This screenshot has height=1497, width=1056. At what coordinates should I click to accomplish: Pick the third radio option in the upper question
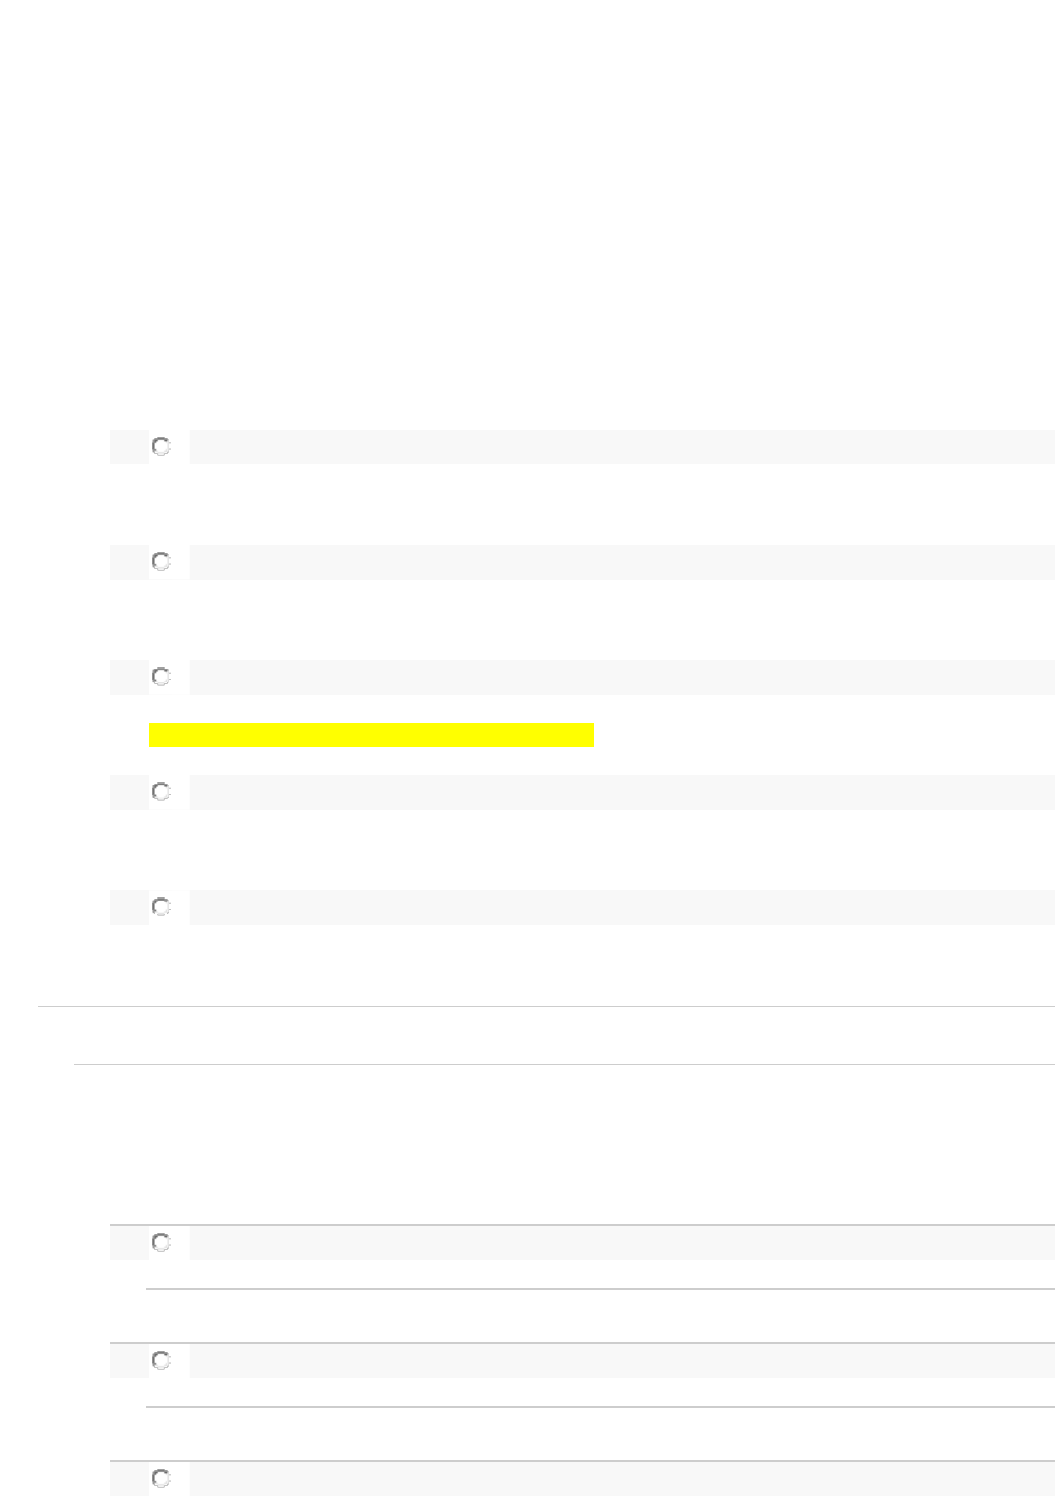coord(161,677)
